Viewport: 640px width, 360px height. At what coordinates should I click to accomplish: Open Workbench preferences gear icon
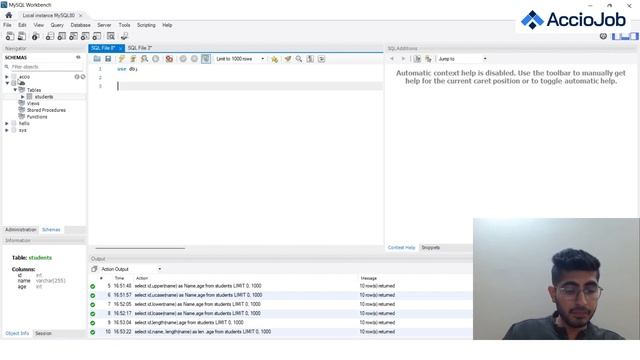(603, 36)
